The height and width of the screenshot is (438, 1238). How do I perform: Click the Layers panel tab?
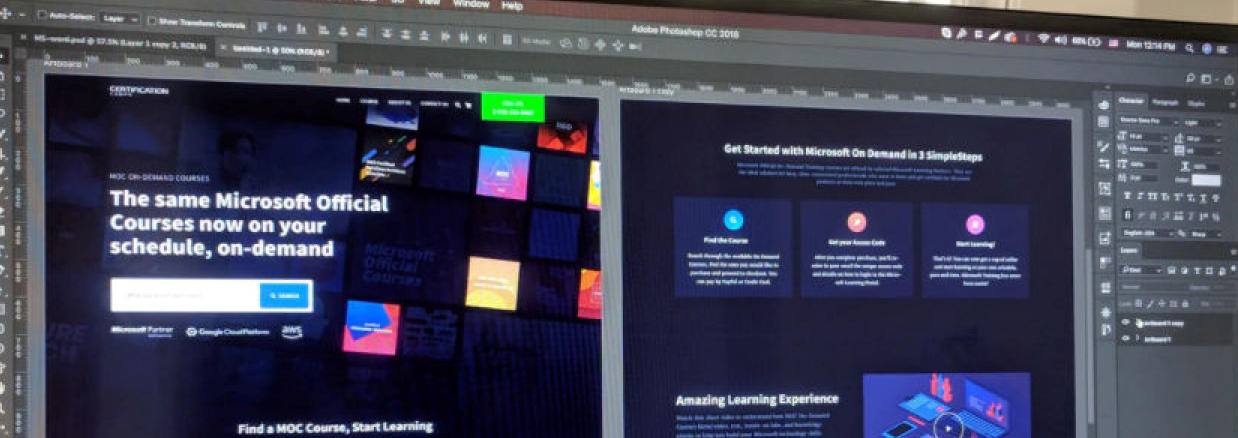pos(1130,248)
